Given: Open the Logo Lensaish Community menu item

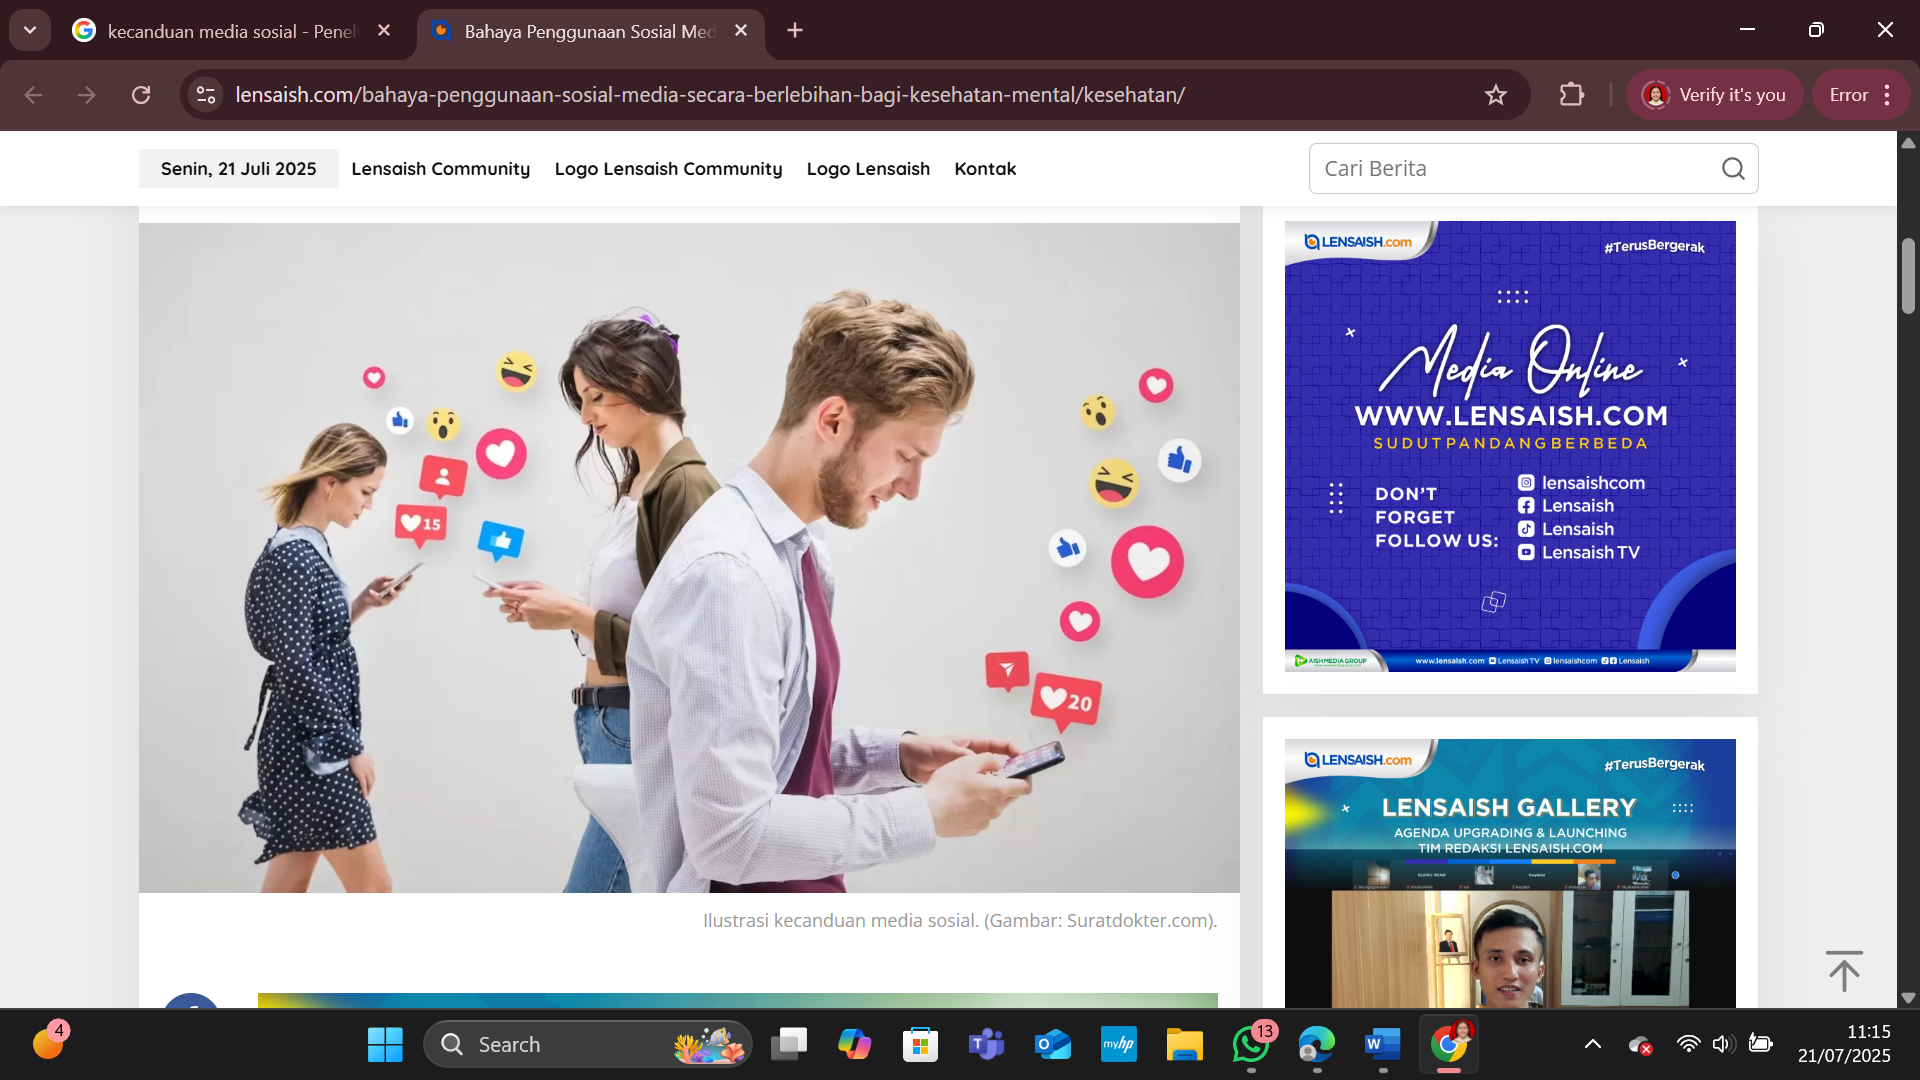Looking at the screenshot, I should tap(669, 169).
